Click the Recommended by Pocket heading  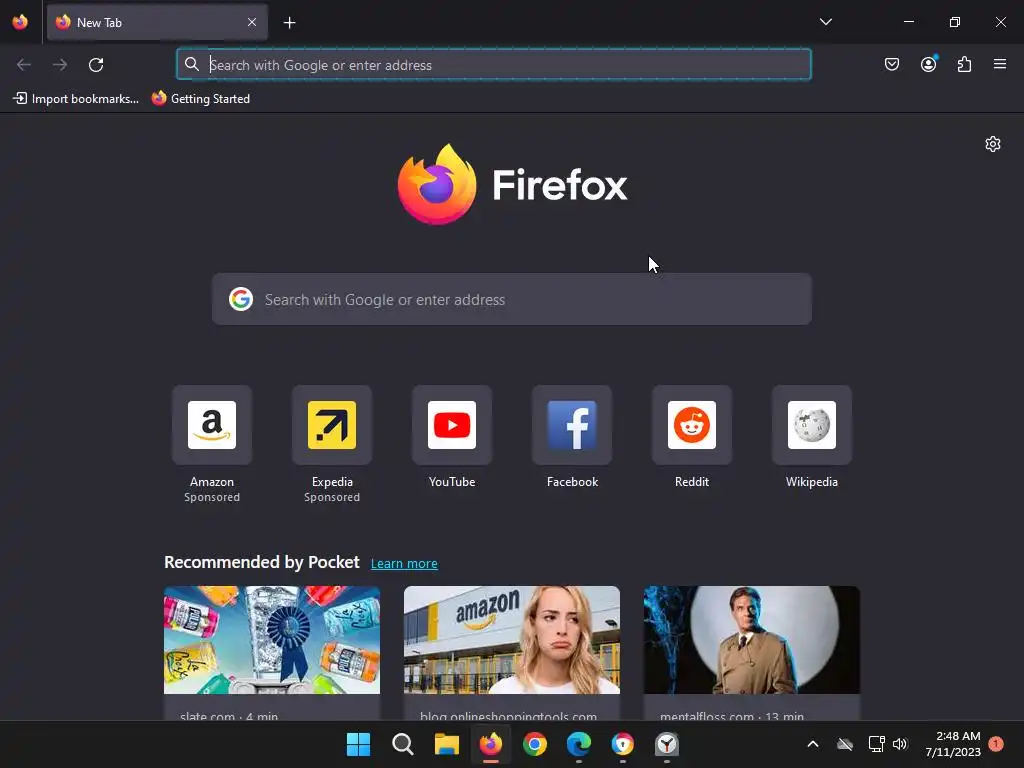(x=262, y=562)
